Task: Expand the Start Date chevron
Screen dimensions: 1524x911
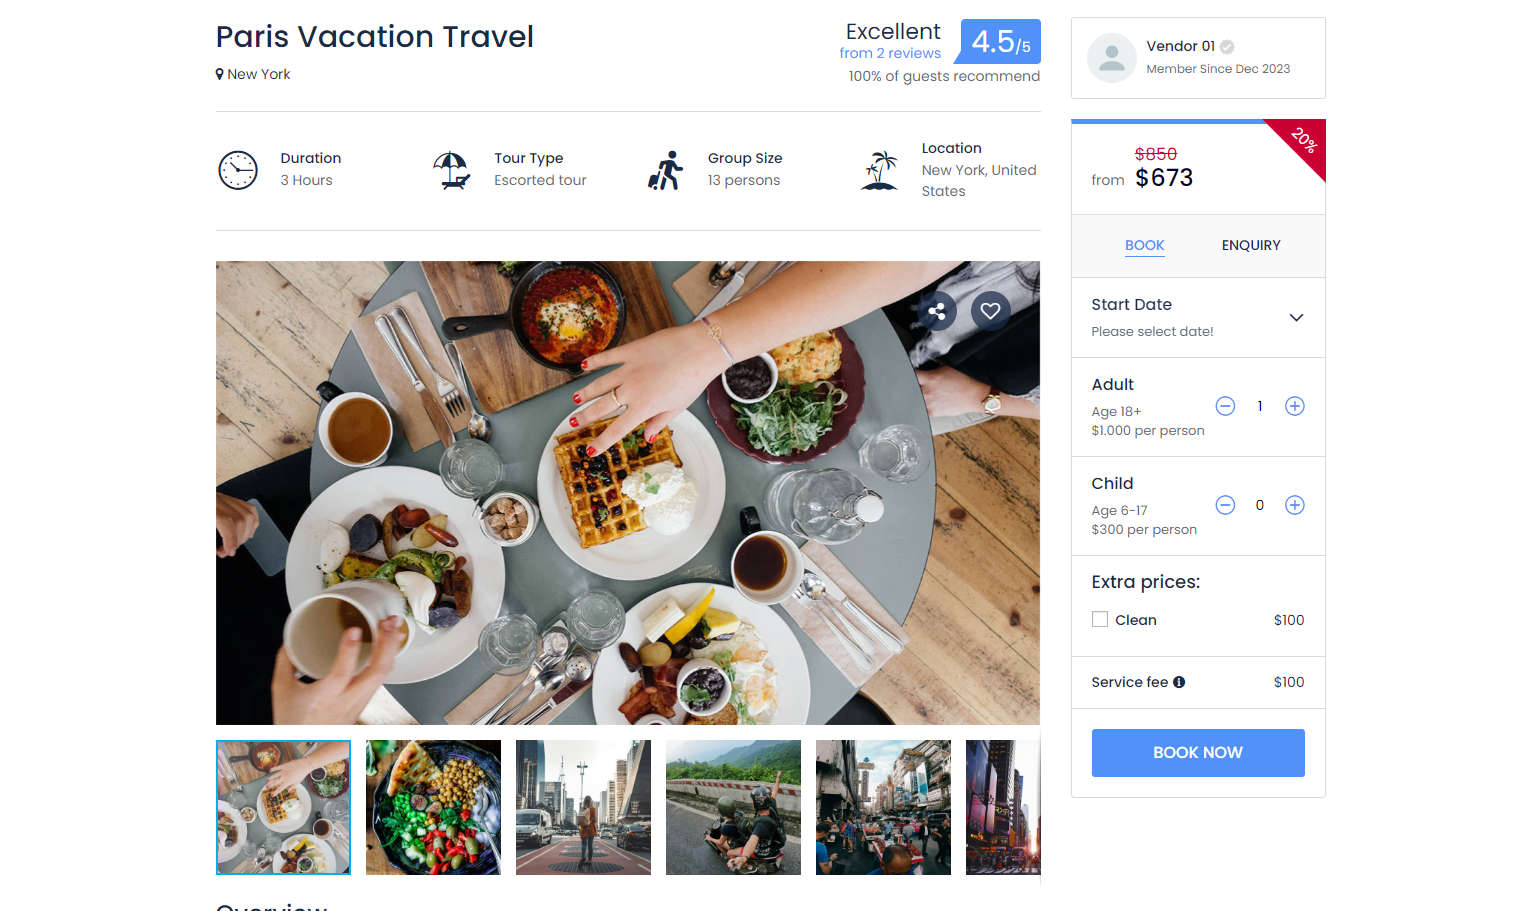Action: pos(1296,317)
